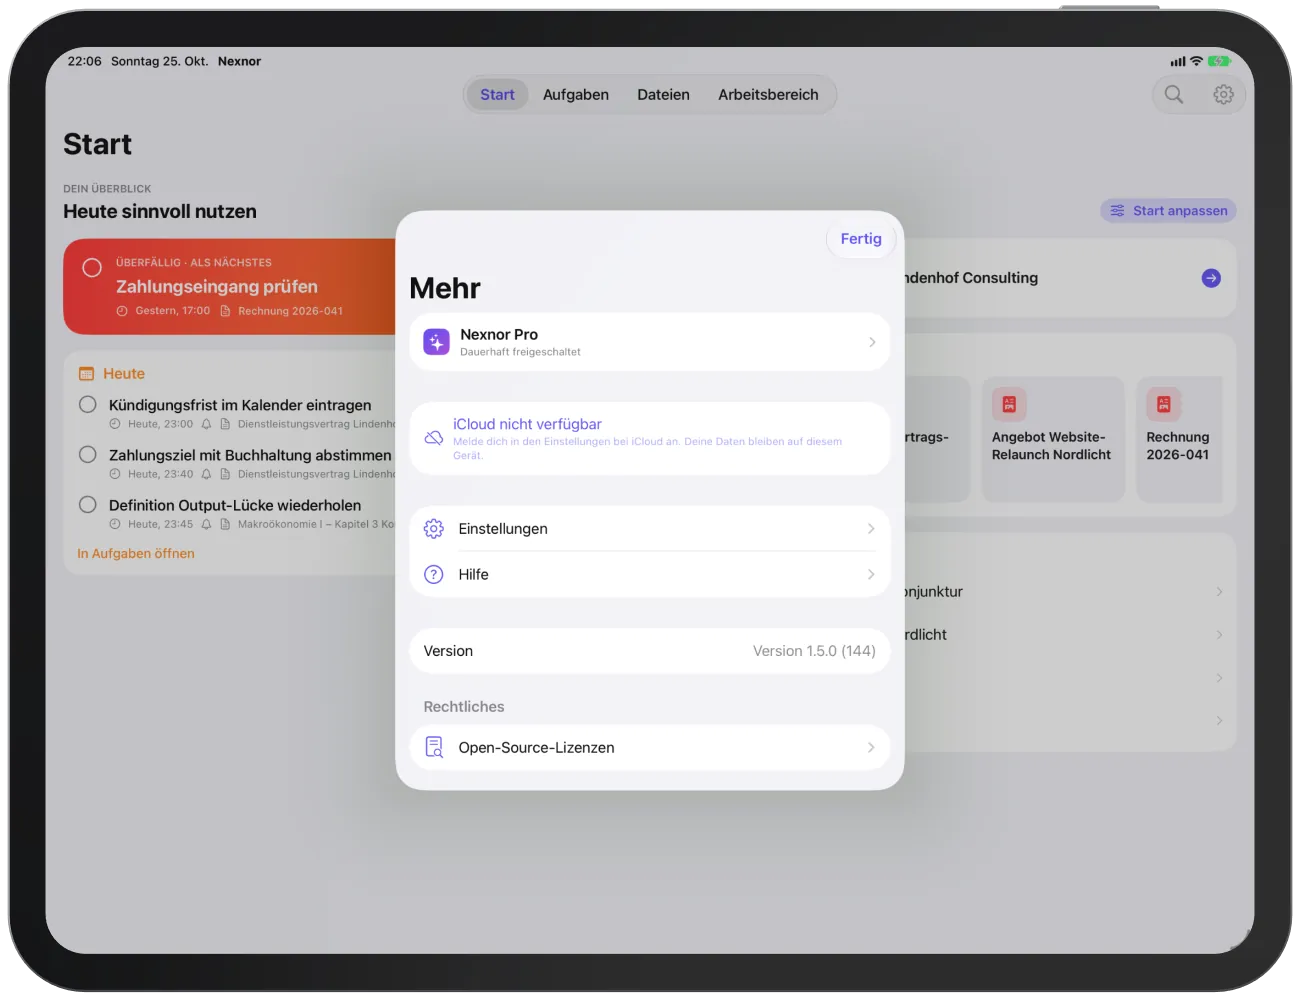The width and height of the screenshot is (1300, 998).
Task: Tap the Fertig button
Action: pos(861,239)
